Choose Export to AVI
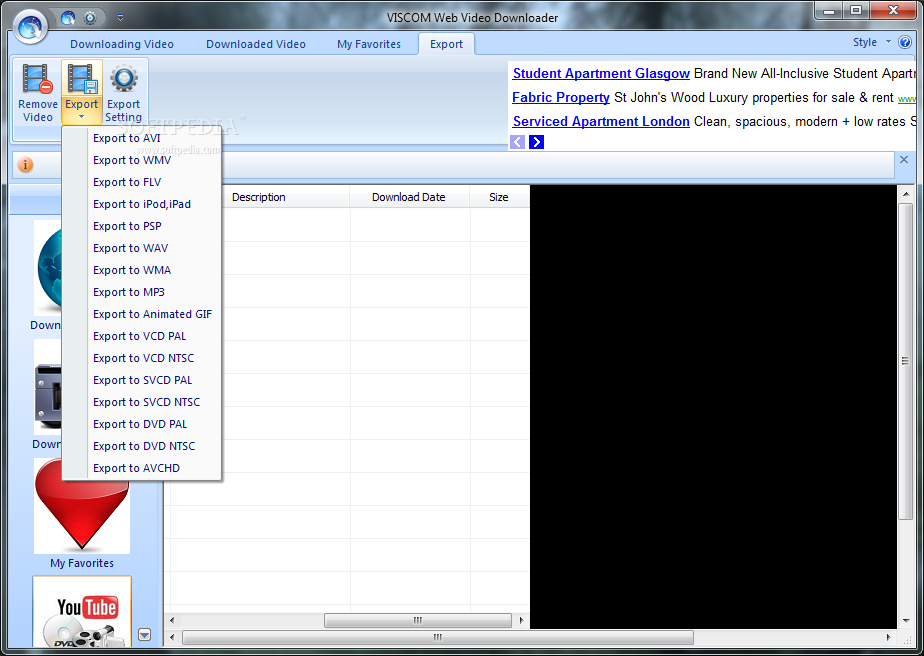 (141, 138)
